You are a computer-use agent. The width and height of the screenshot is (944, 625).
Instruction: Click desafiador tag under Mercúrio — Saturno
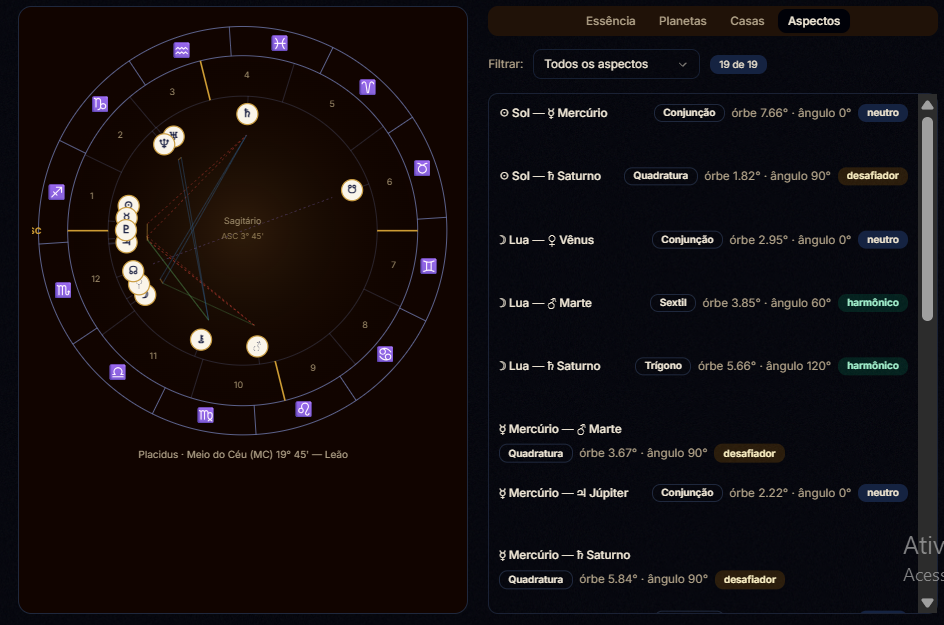(750, 579)
